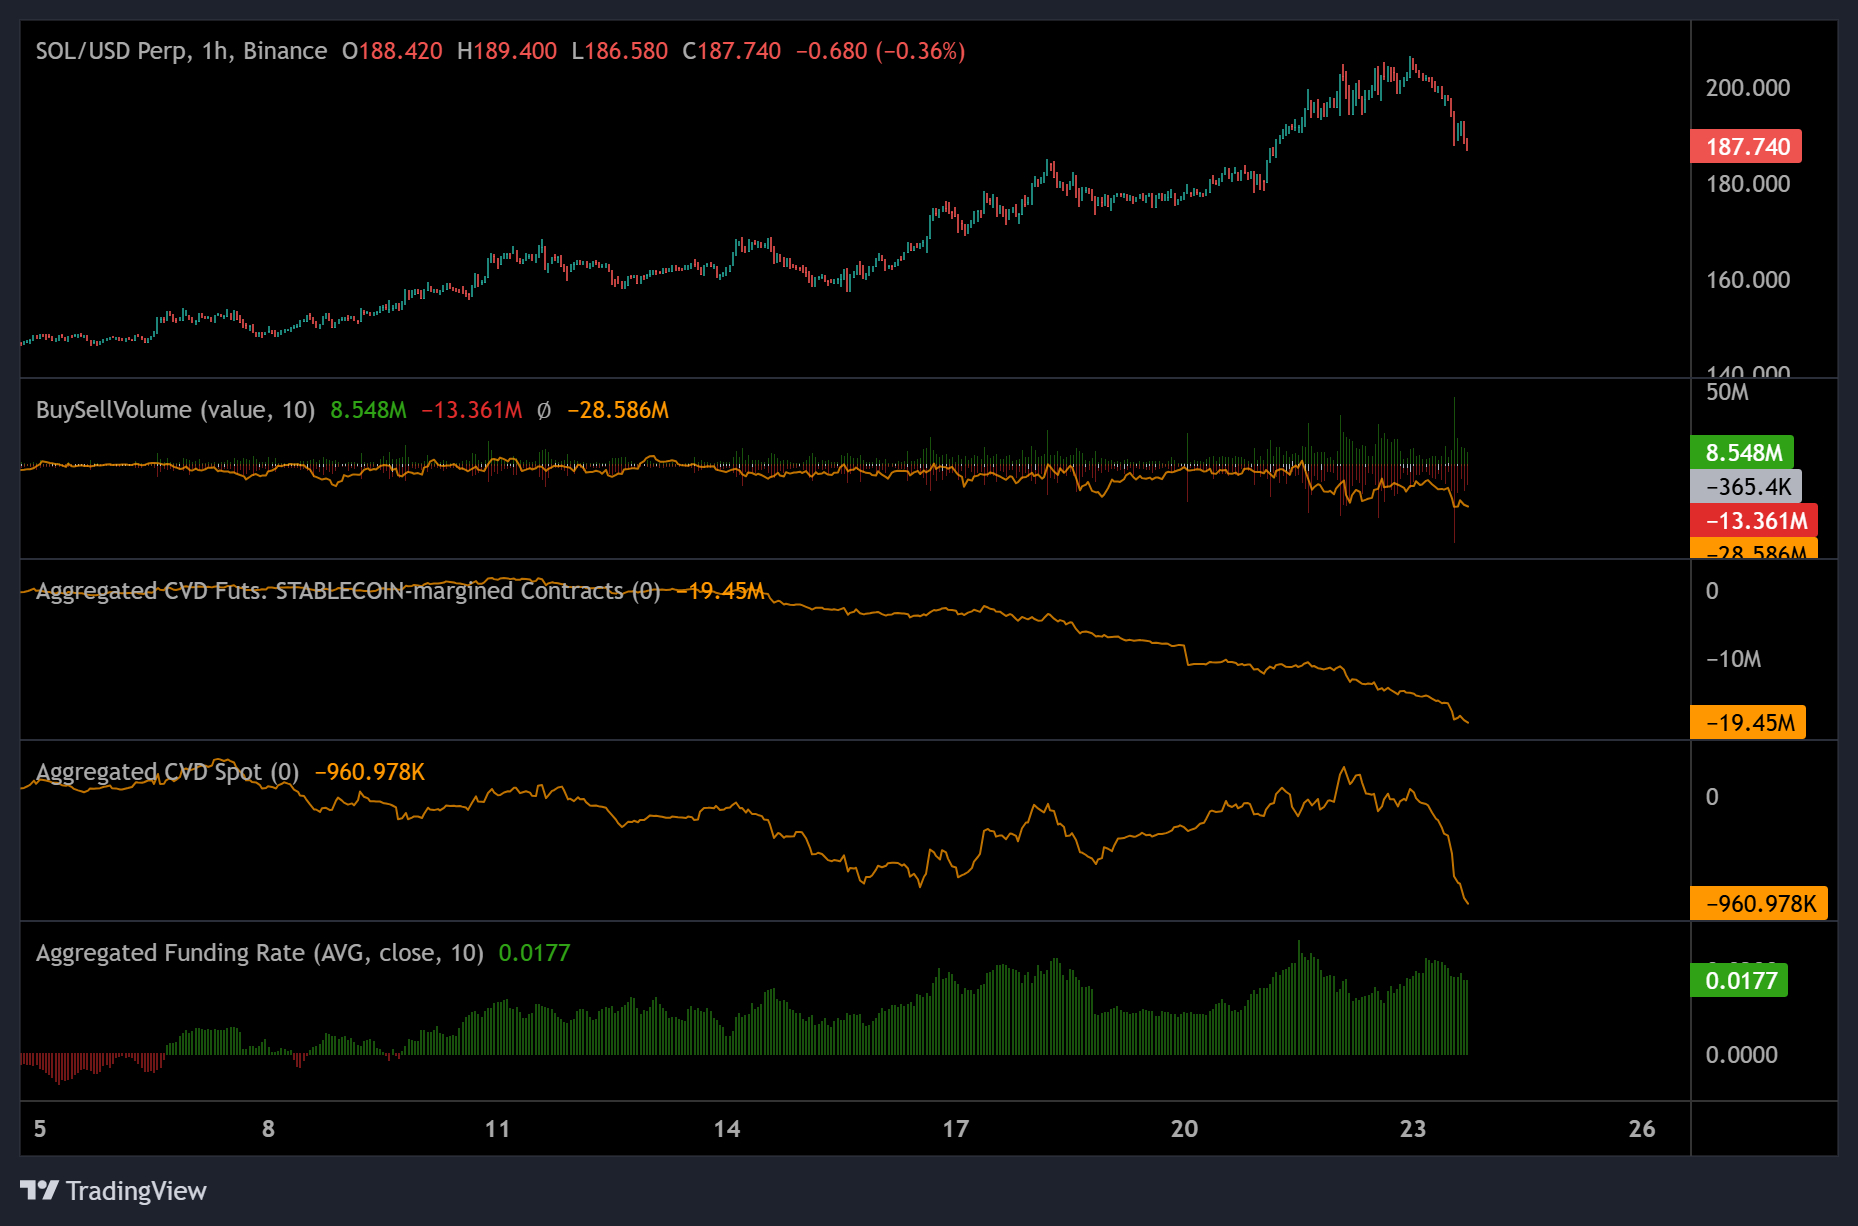This screenshot has height=1226, width=1858.
Task: Click the -960.978K spot CVD label
Action: point(1757,902)
